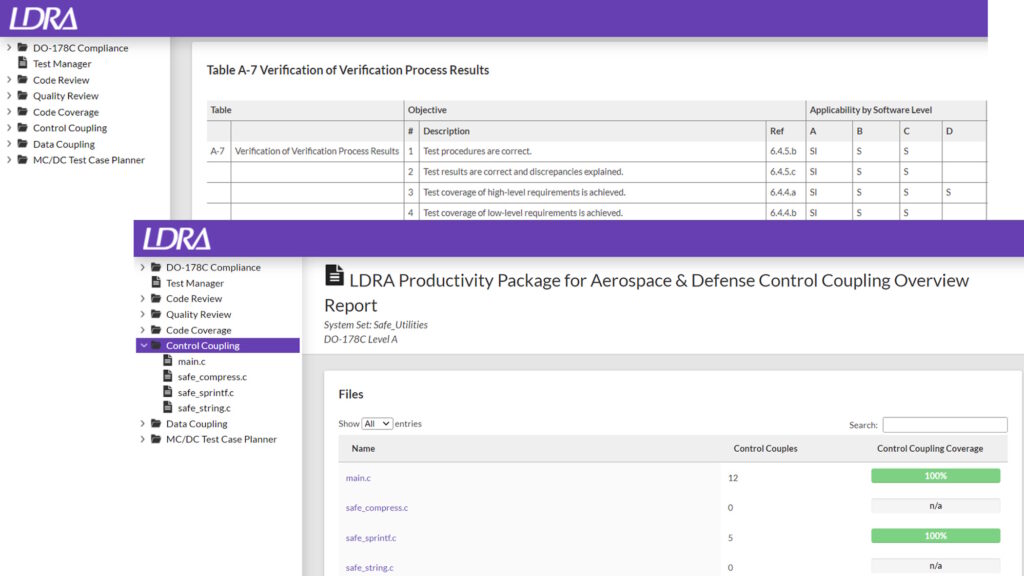Click Test Manager document icon in front window
The width and height of the screenshot is (1024, 576).
156,283
